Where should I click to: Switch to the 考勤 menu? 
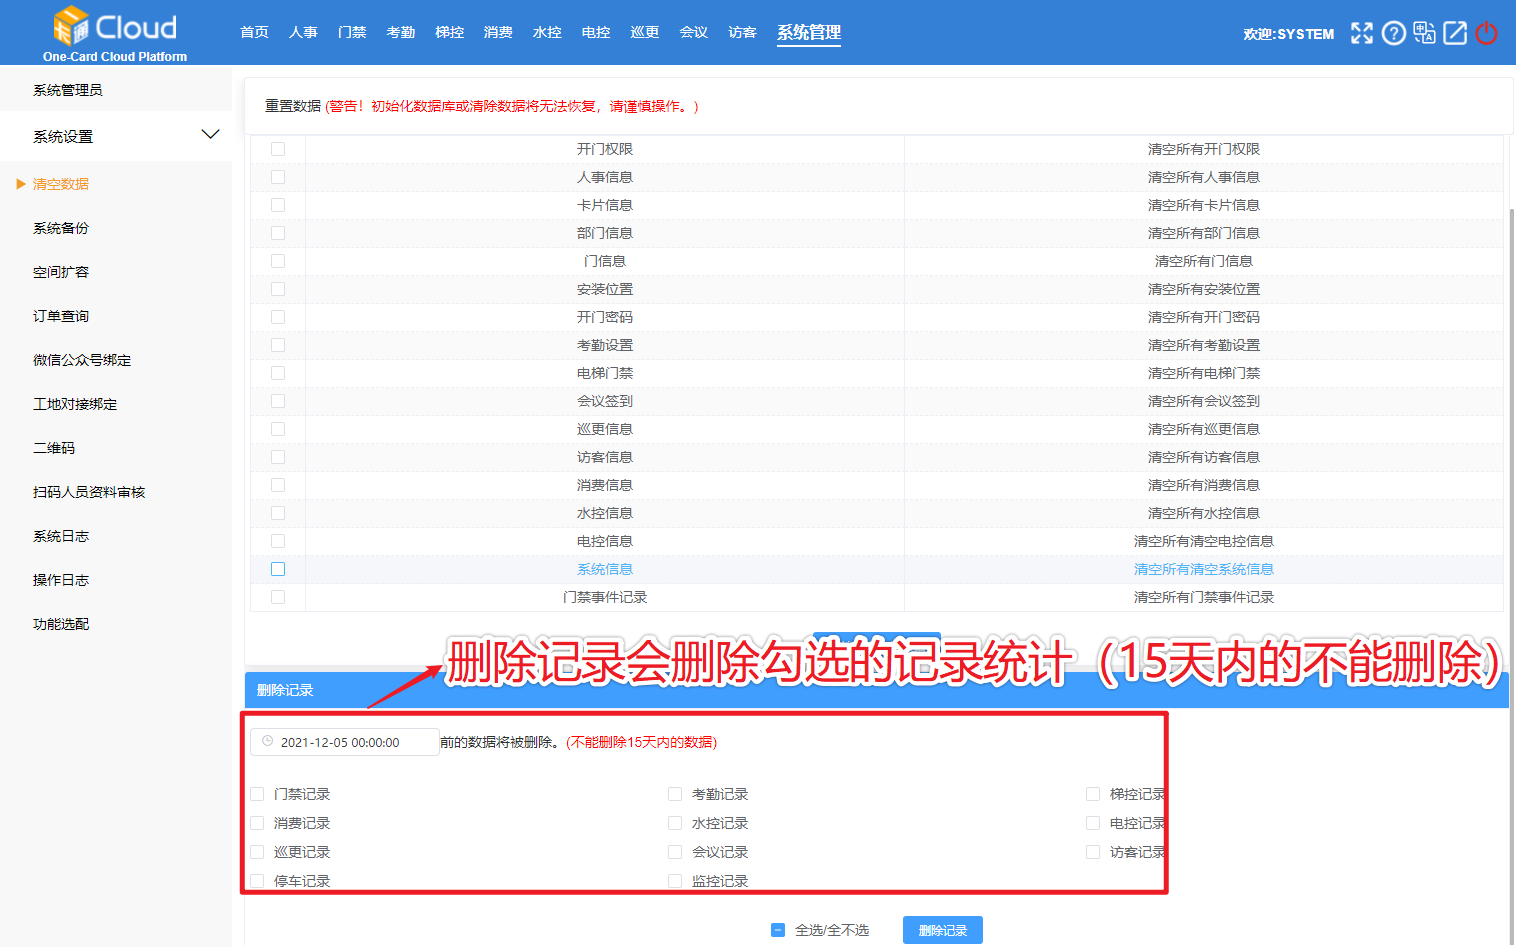coord(401,32)
